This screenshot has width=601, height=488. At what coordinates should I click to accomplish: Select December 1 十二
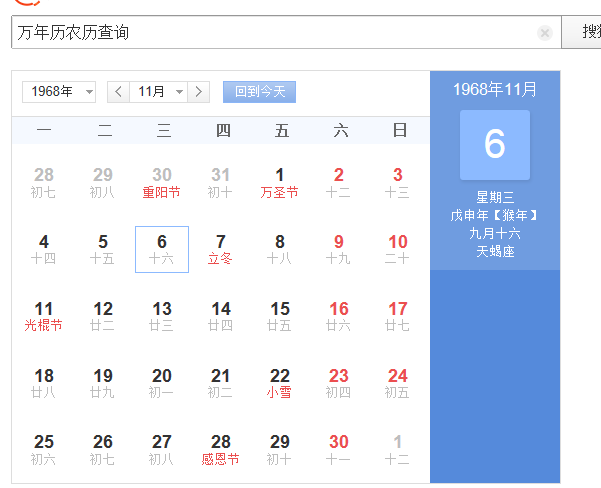[x=398, y=450]
